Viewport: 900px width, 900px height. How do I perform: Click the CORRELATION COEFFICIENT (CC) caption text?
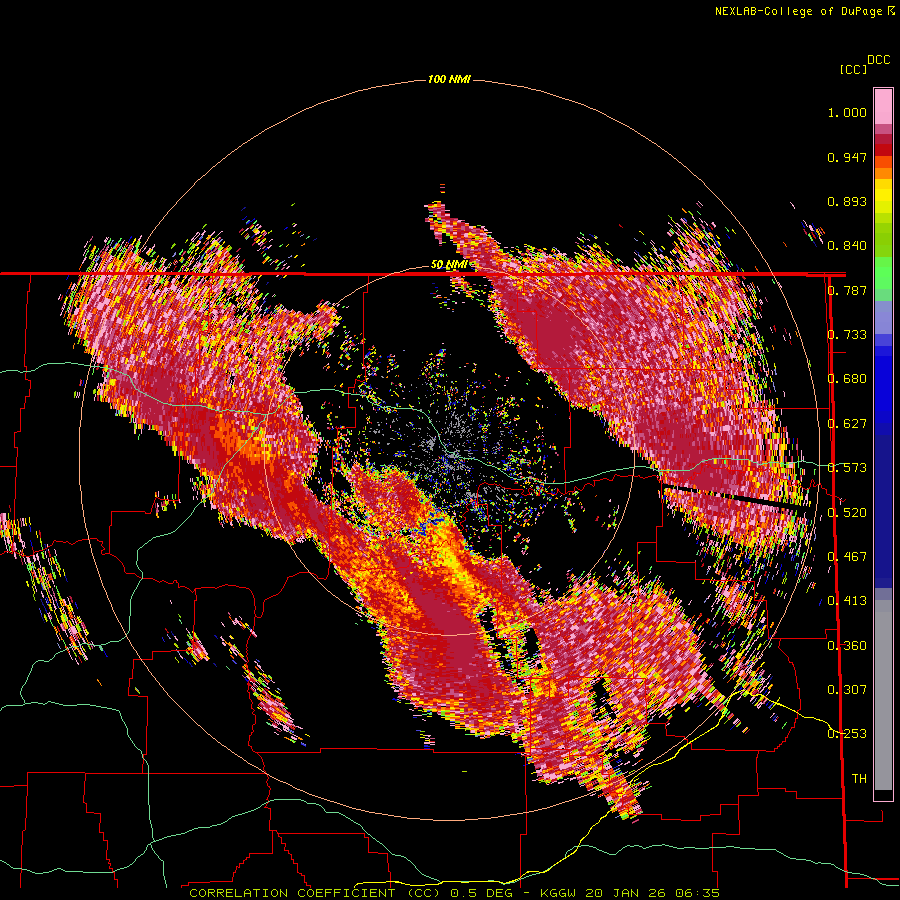tap(315, 893)
